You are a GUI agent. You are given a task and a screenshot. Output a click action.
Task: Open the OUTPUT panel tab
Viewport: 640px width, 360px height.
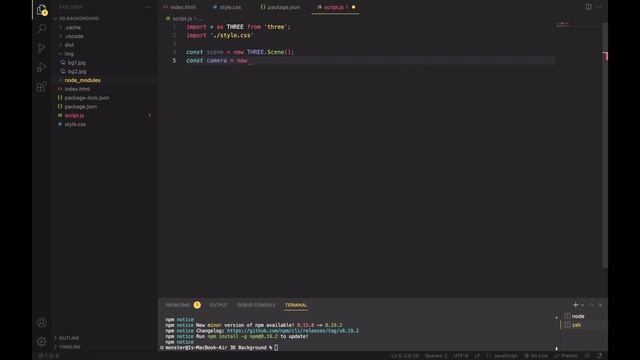pyautogui.click(x=218, y=305)
